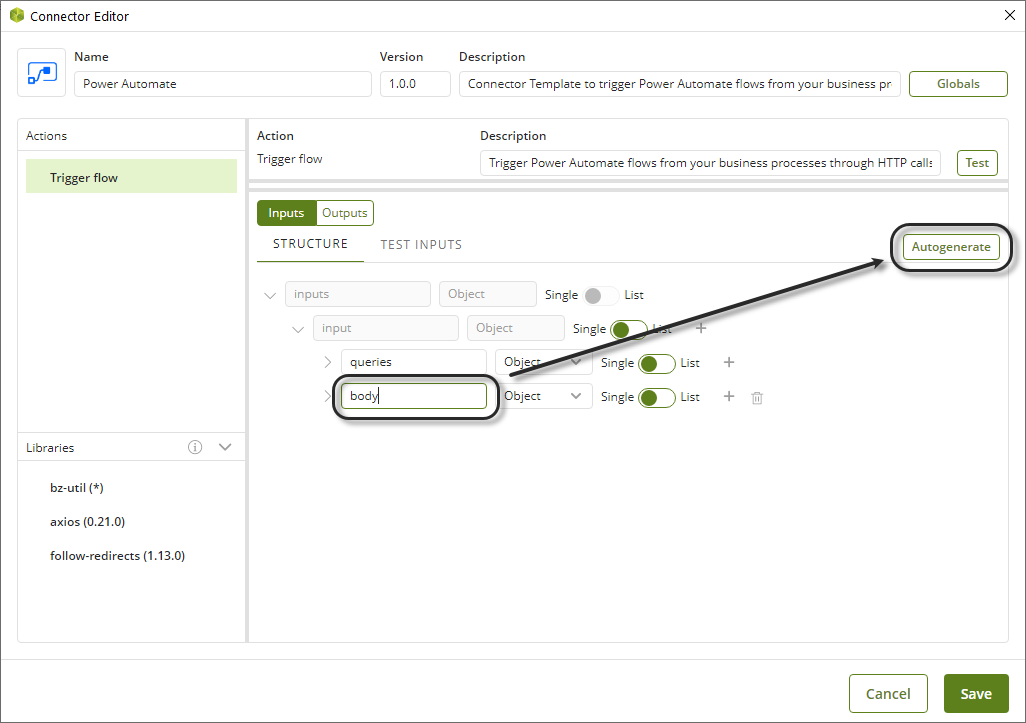1026x723 pixels.
Task: Click the inputs row Object type field
Action: tap(487, 294)
